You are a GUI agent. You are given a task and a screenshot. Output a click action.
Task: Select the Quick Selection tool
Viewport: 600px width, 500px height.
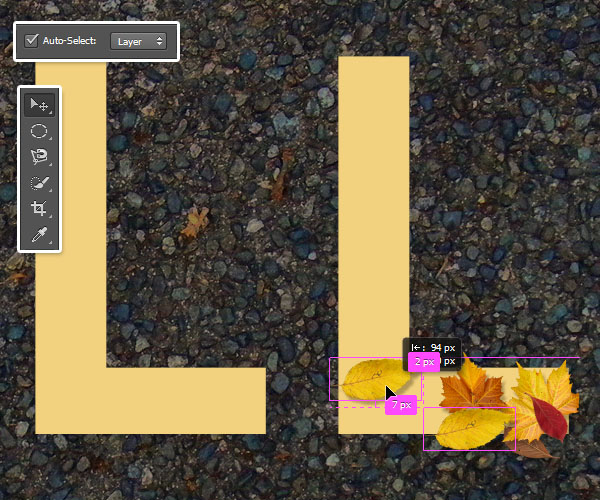tap(39, 182)
